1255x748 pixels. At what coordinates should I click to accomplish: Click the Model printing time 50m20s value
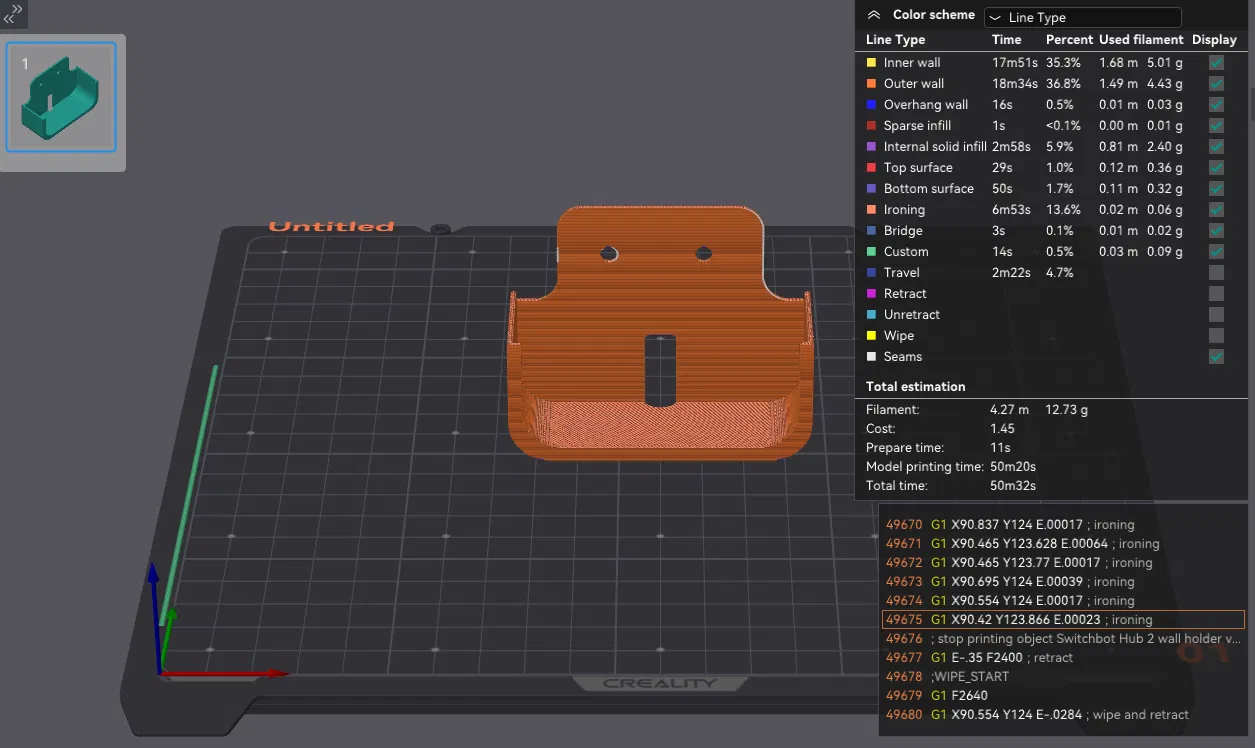coord(1013,466)
